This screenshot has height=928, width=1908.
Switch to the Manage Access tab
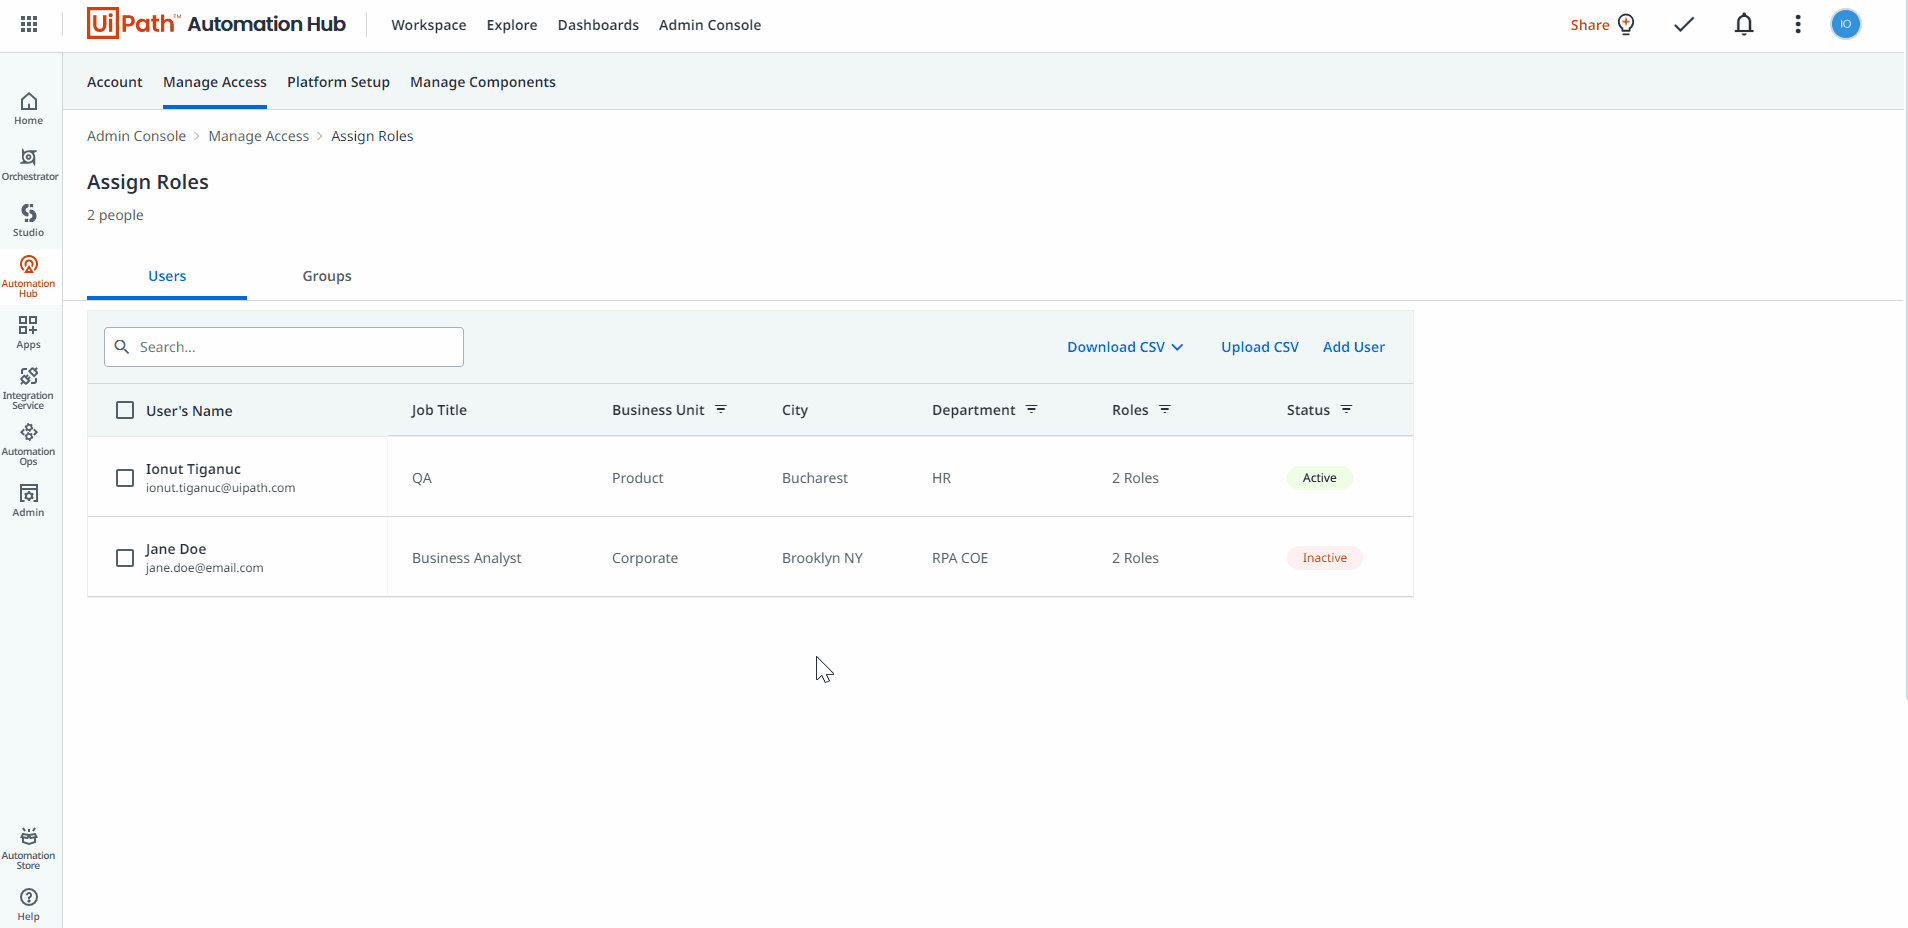[x=215, y=82]
